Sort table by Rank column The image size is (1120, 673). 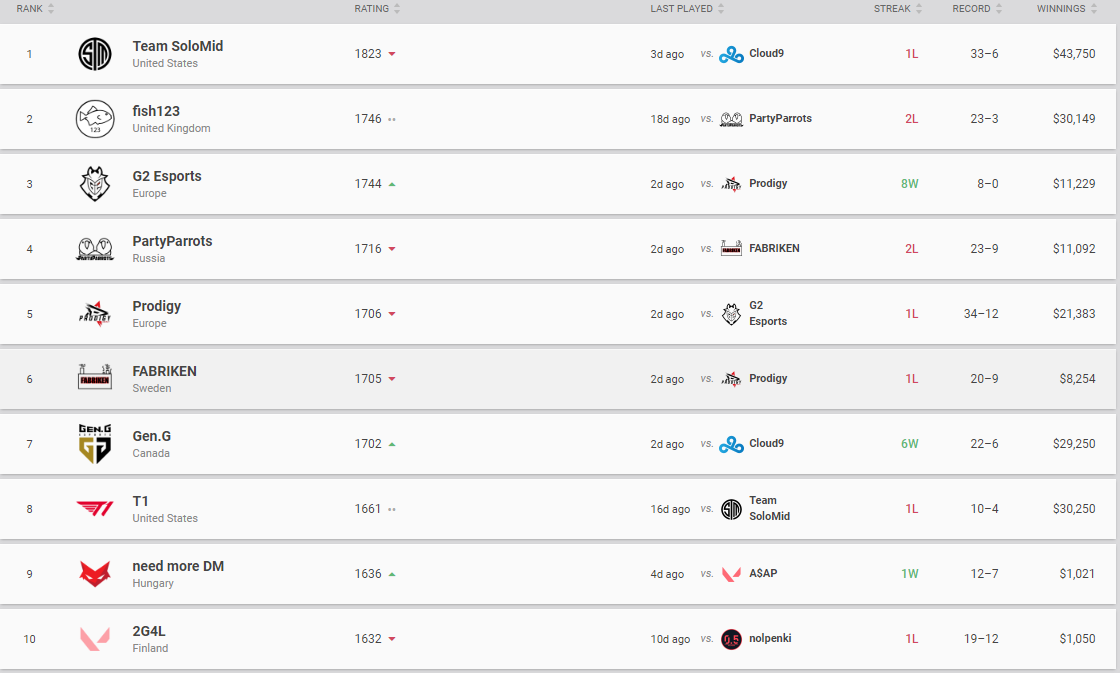(x=35, y=9)
